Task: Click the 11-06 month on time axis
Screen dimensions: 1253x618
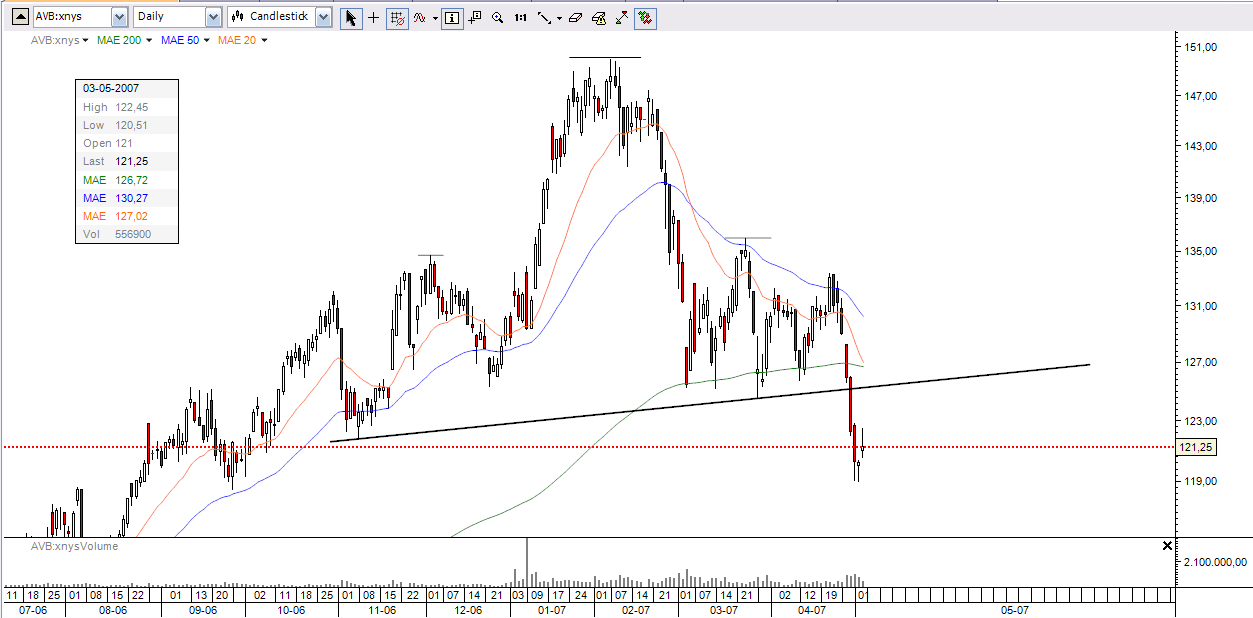Action: tap(382, 609)
